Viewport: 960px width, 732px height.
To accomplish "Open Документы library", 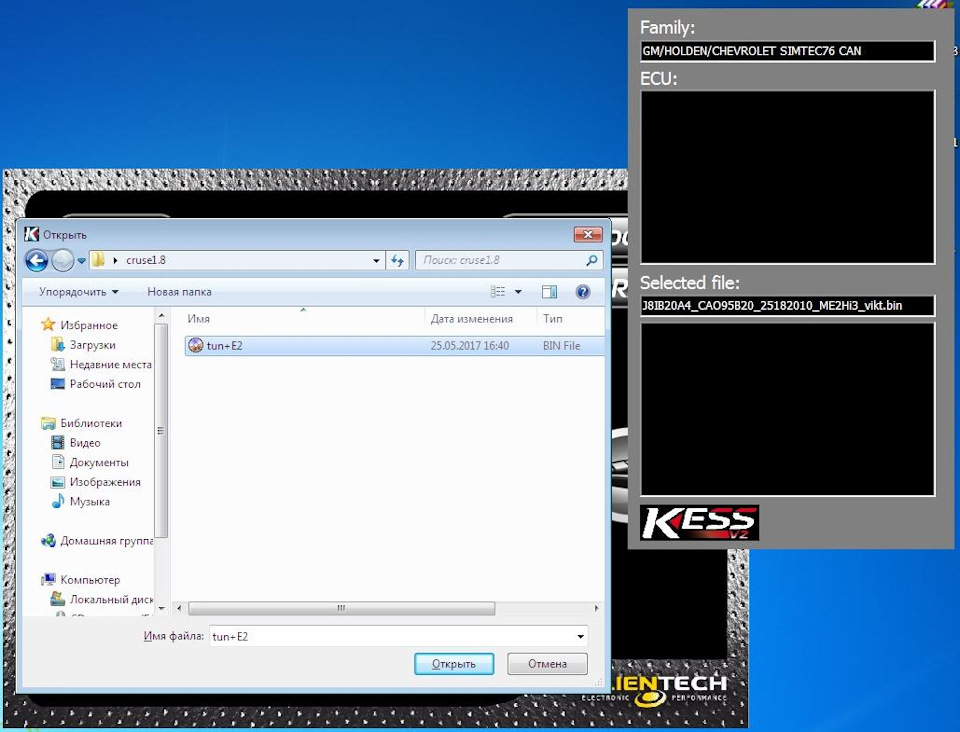I will (99, 462).
